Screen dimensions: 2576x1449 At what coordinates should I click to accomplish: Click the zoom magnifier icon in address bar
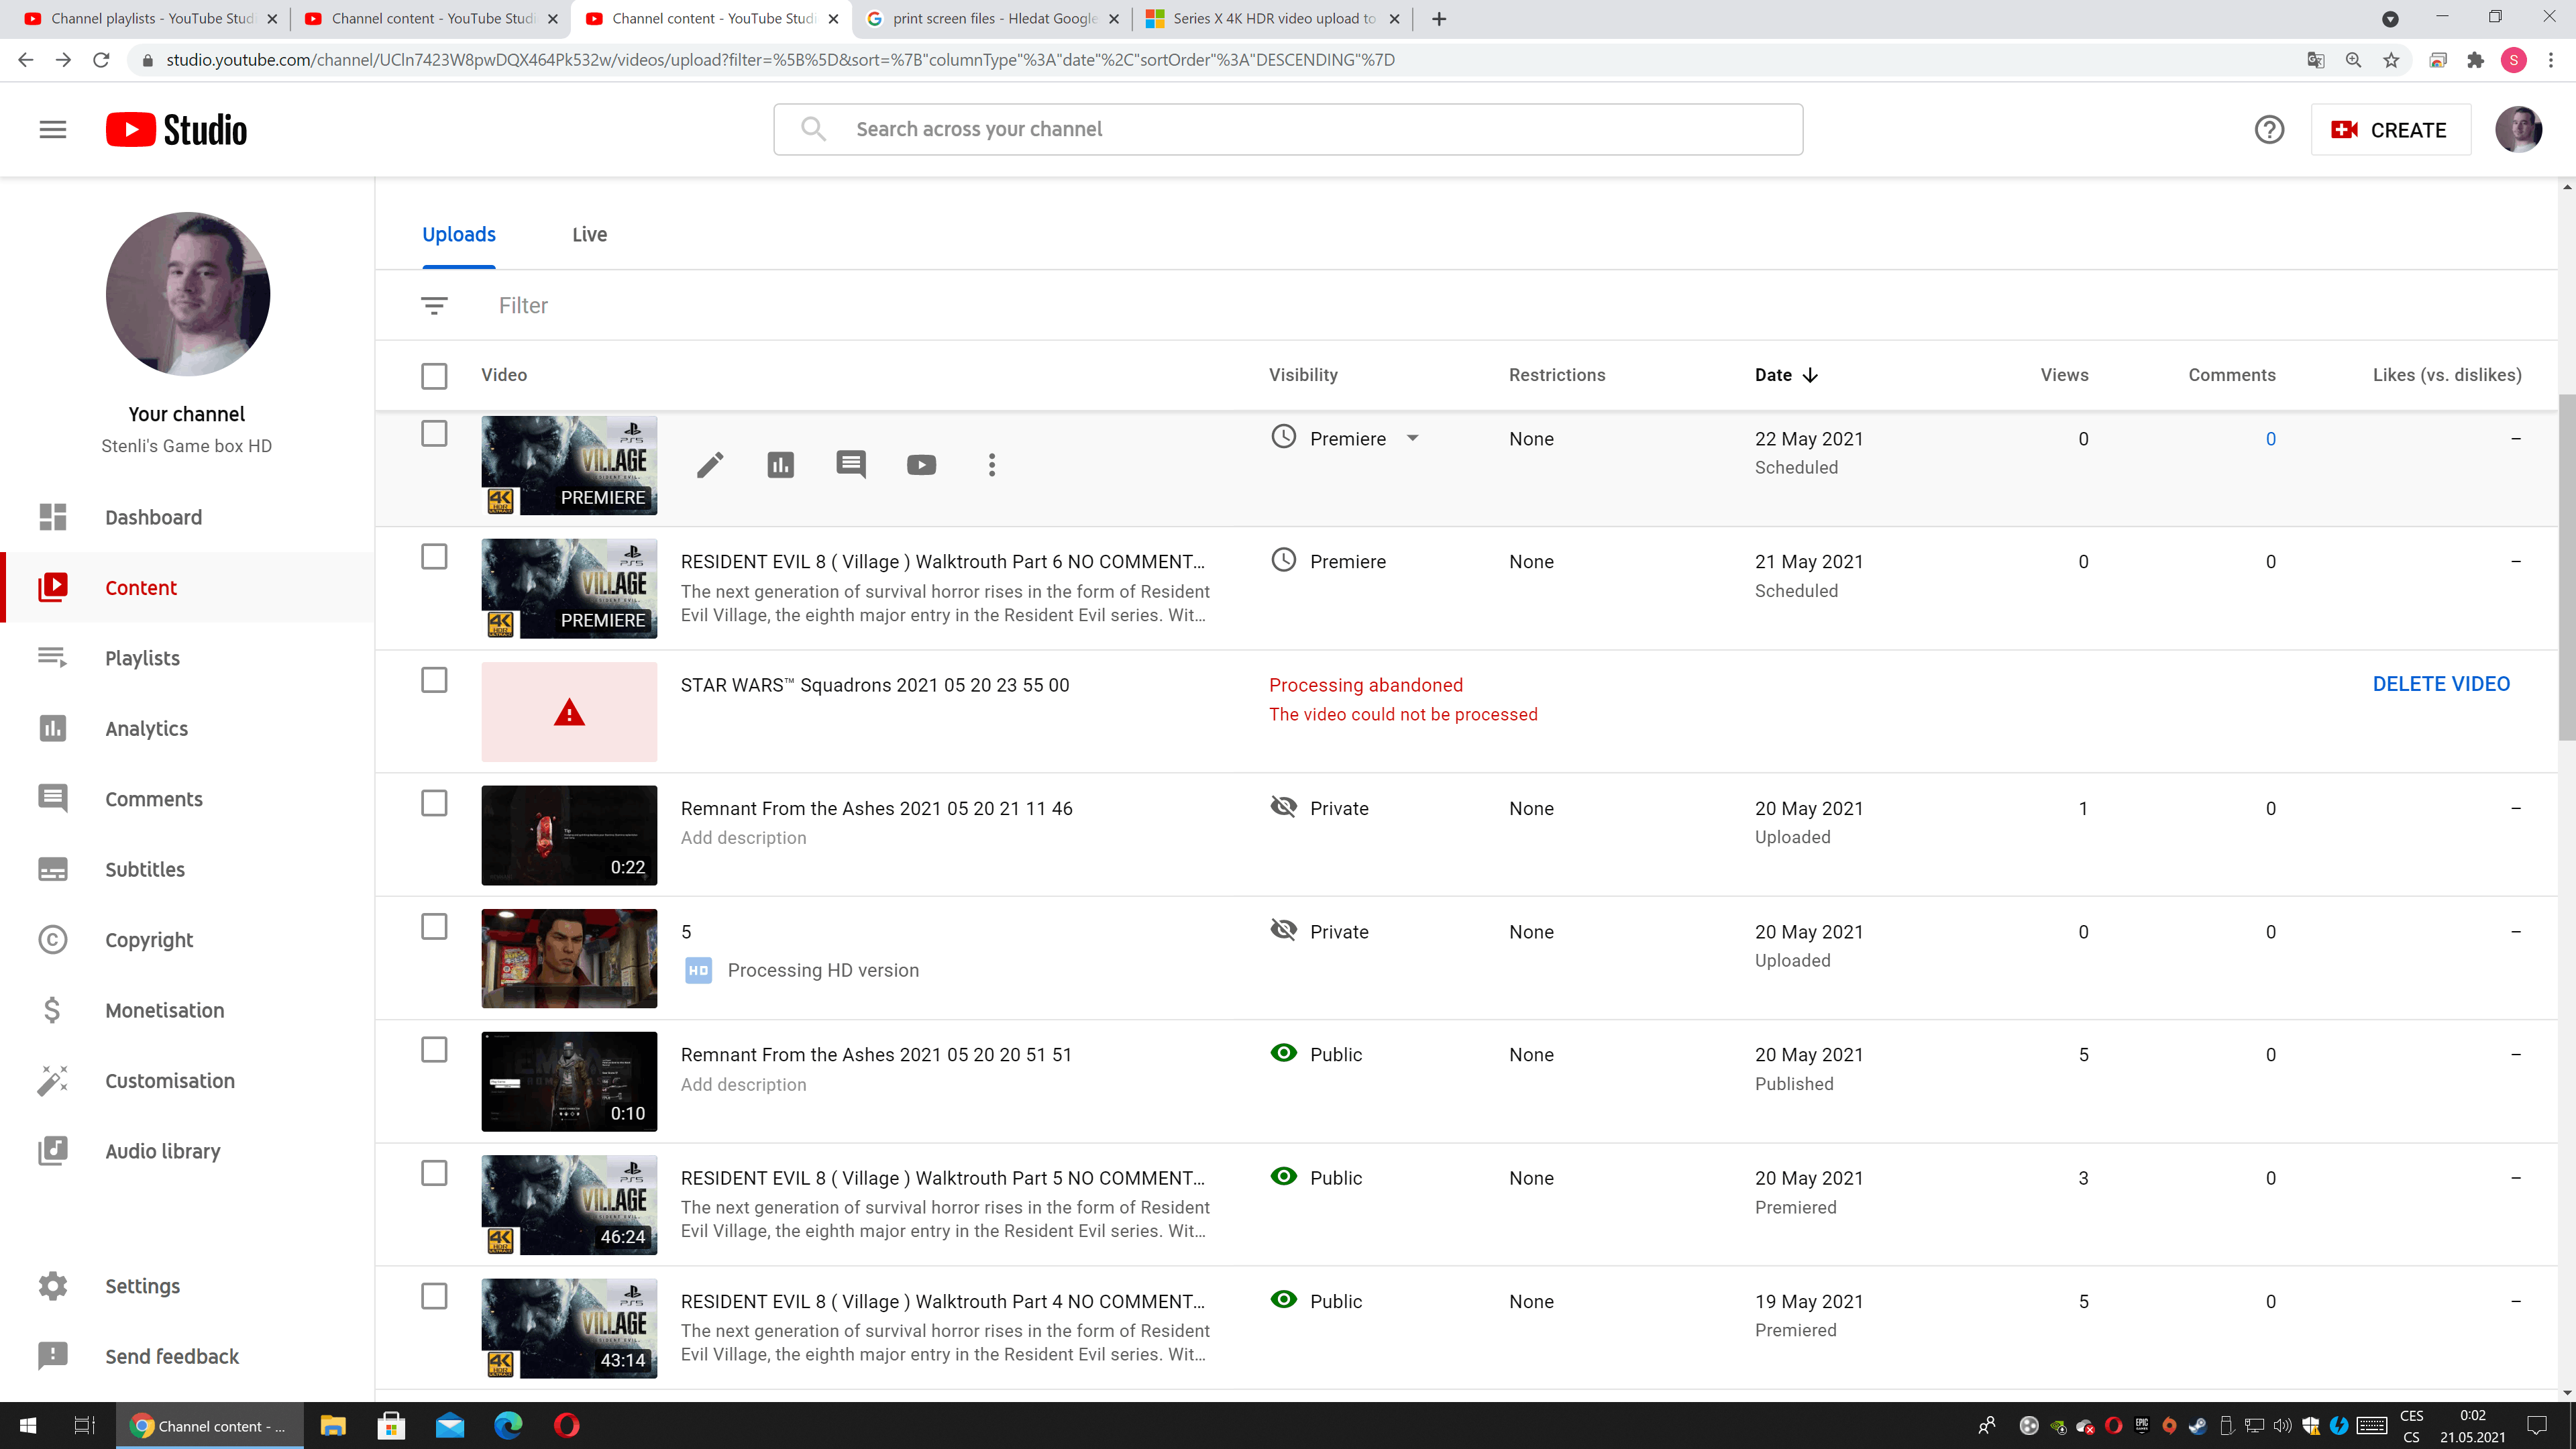click(2353, 60)
